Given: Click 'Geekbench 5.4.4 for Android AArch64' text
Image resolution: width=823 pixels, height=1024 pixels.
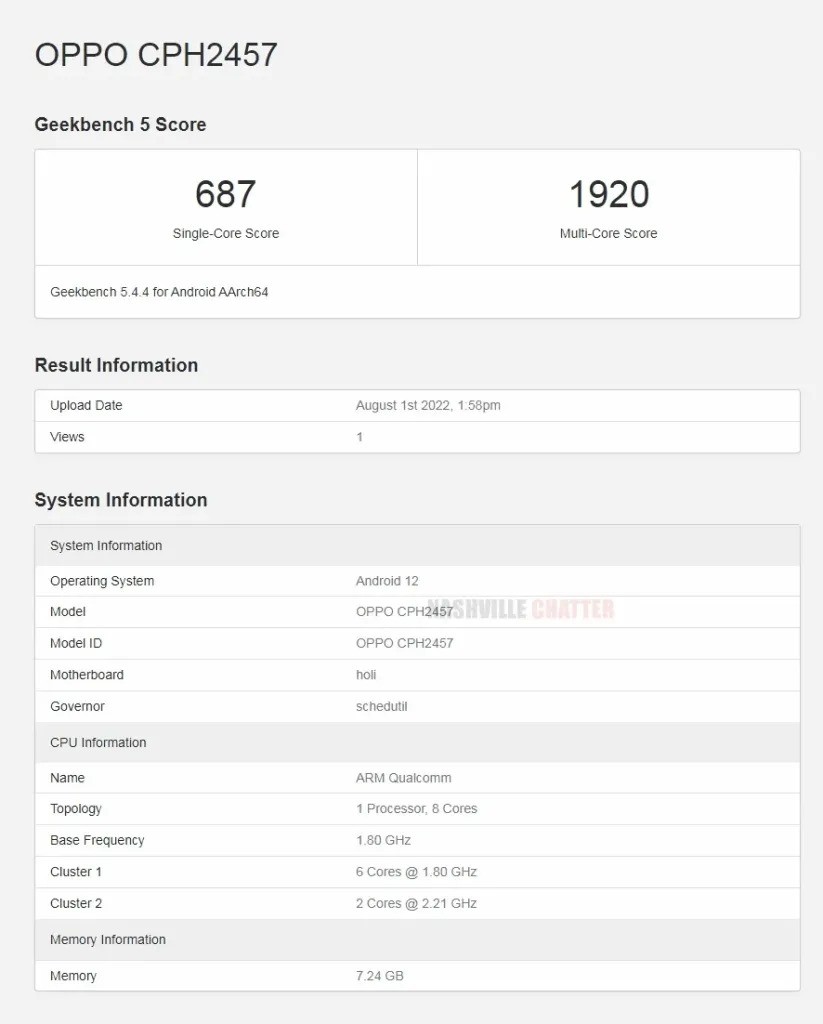Looking at the screenshot, I should coord(159,292).
